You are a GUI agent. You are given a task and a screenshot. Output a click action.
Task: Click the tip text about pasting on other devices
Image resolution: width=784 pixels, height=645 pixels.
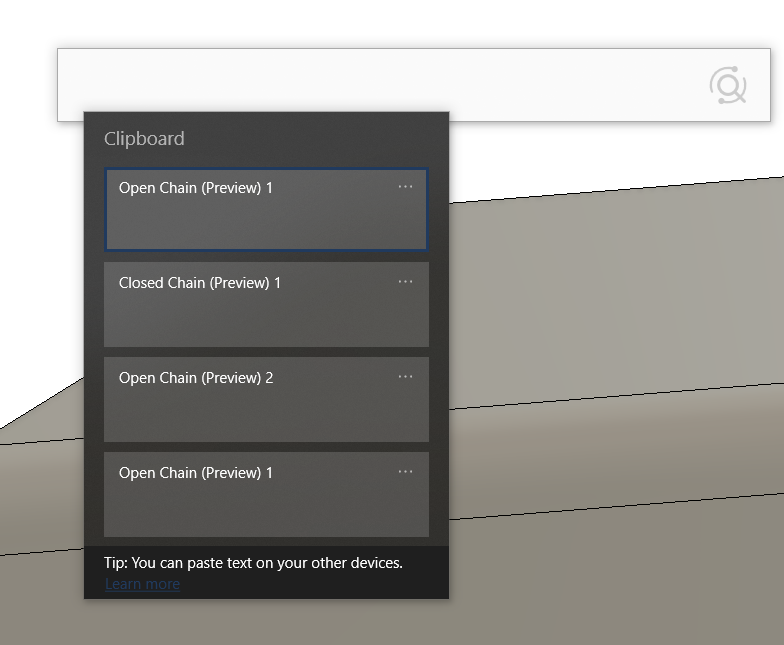[254, 563]
